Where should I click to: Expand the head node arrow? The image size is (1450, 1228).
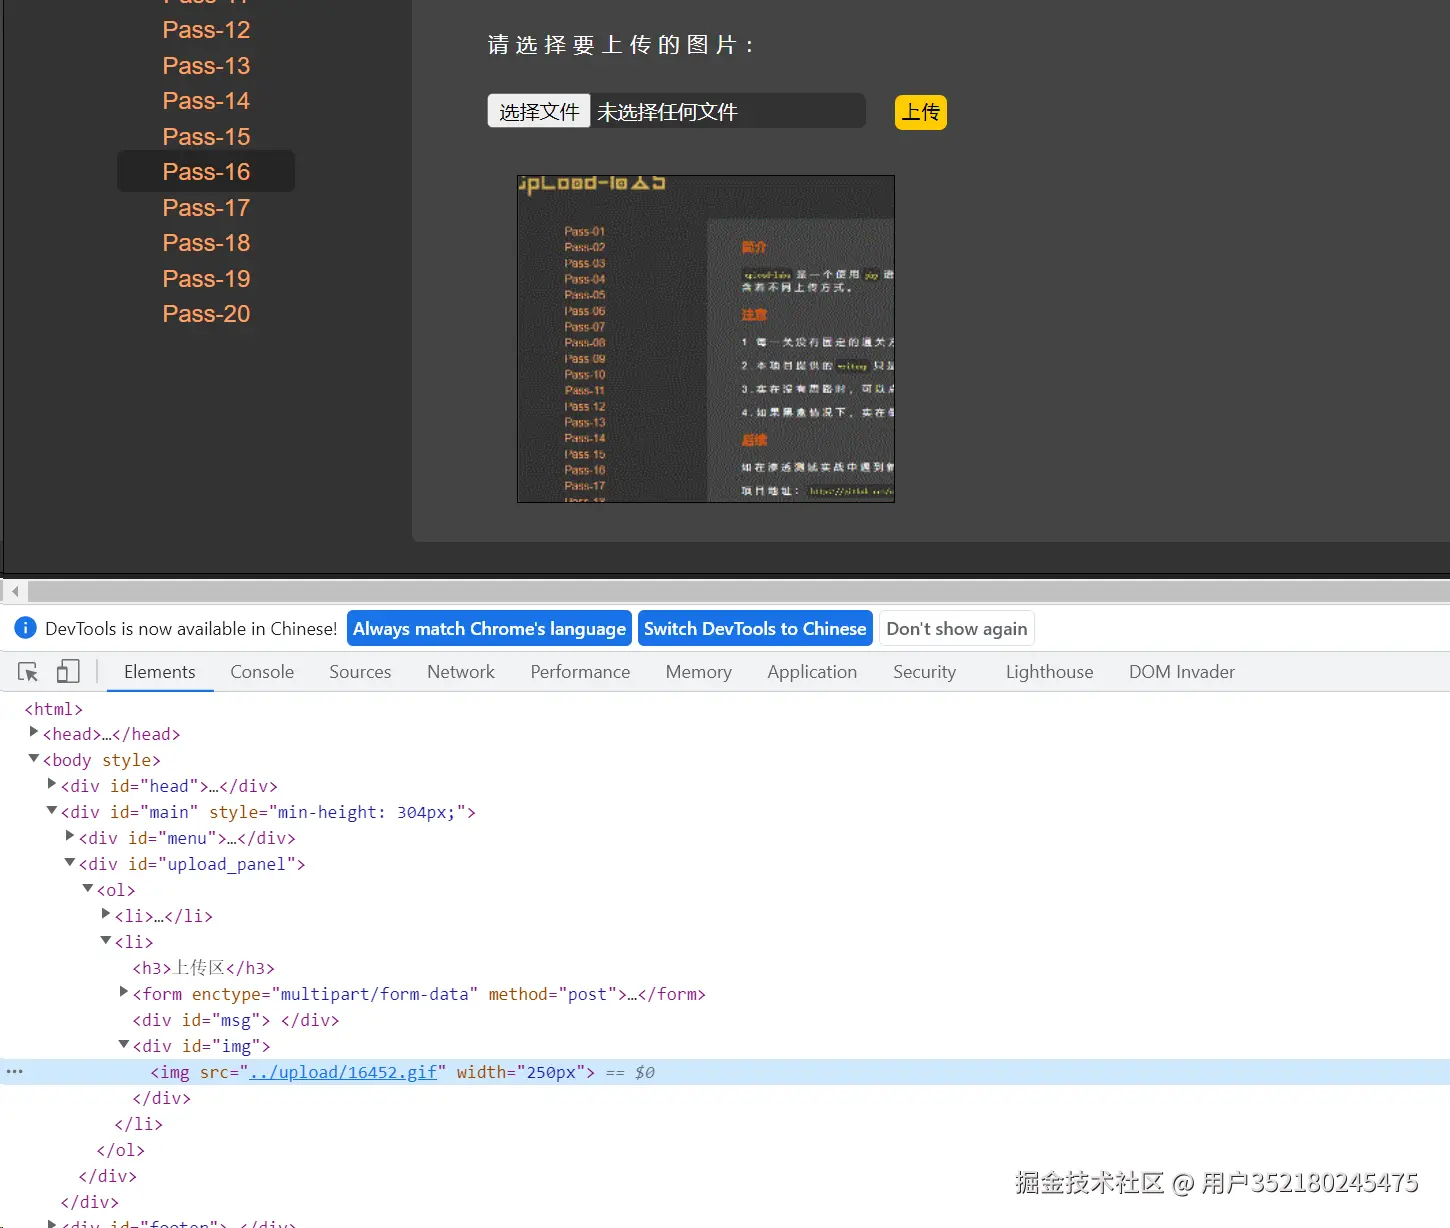click(x=34, y=733)
